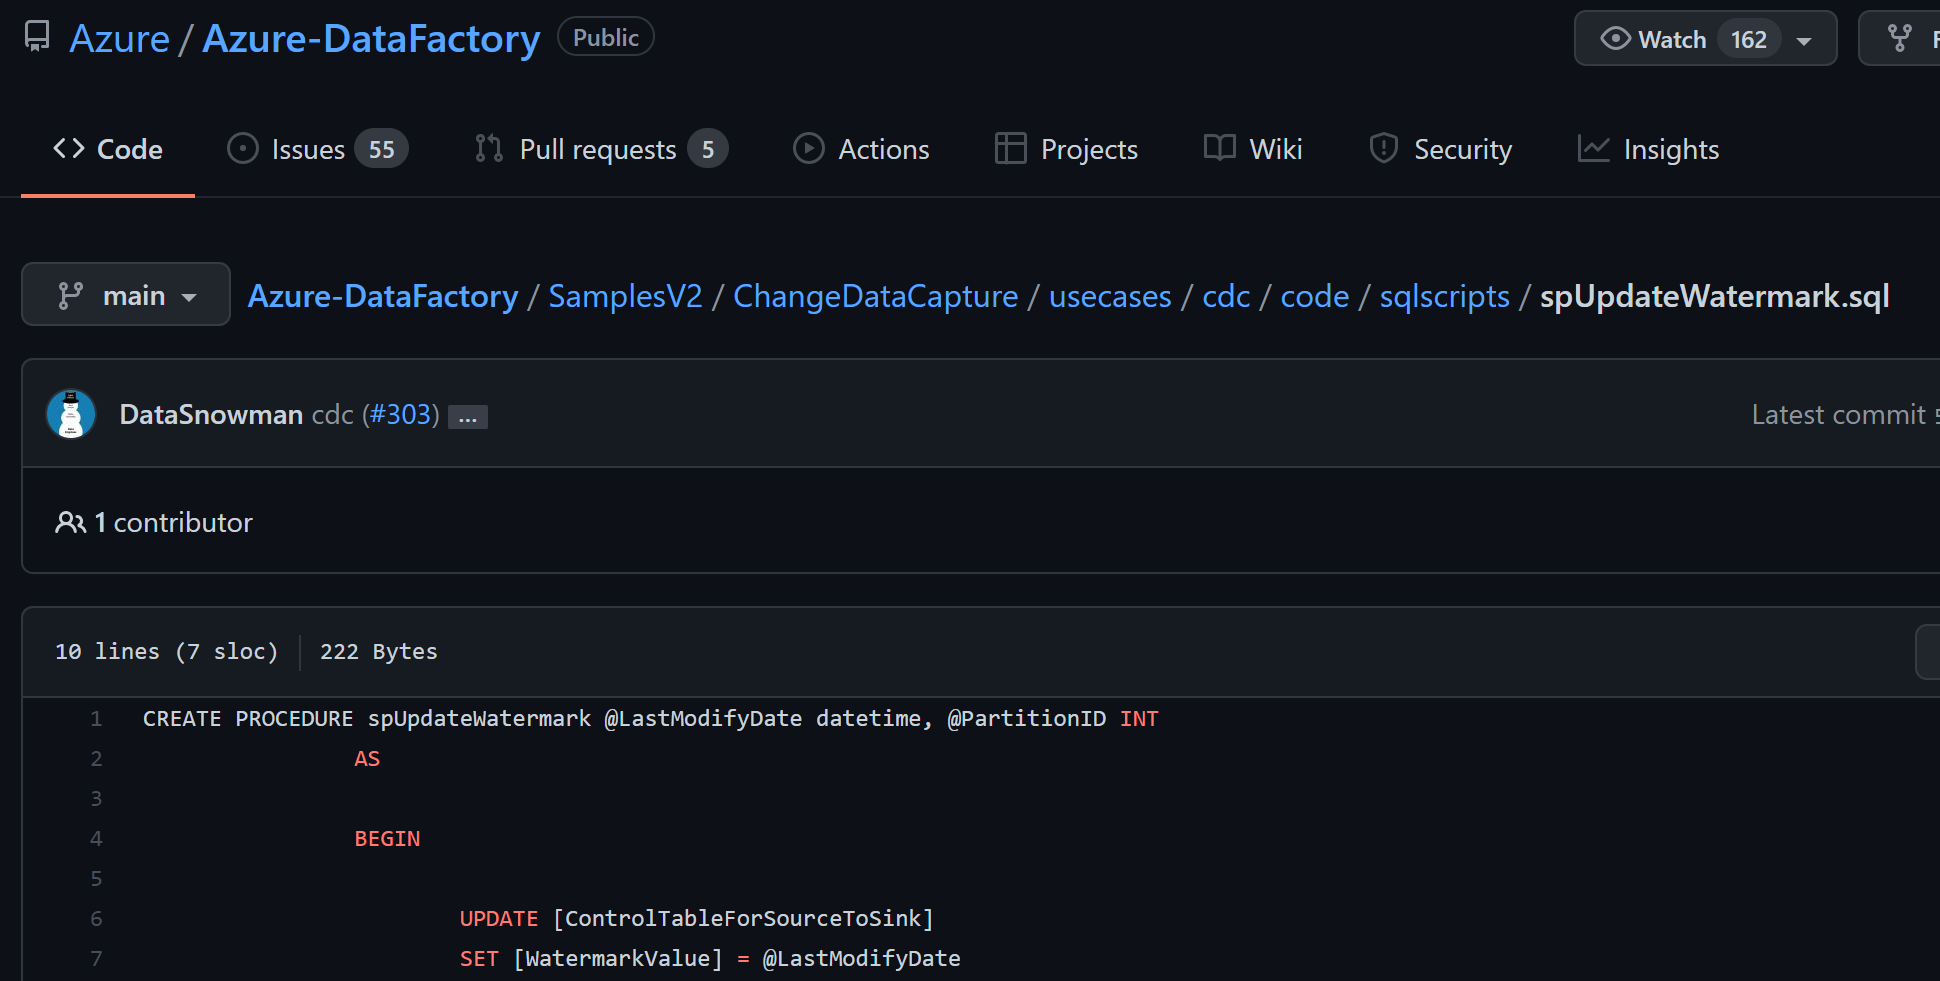Click the CREATE PROCEDURE code line
The image size is (1940, 981).
pos(650,718)
